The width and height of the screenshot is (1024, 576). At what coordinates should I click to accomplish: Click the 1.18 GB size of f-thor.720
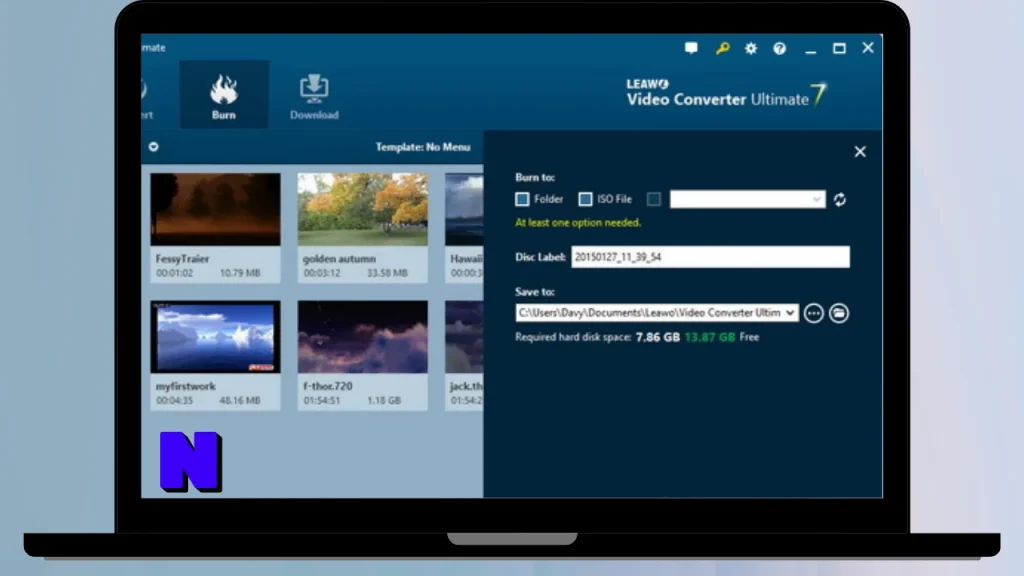click(384, 400)
